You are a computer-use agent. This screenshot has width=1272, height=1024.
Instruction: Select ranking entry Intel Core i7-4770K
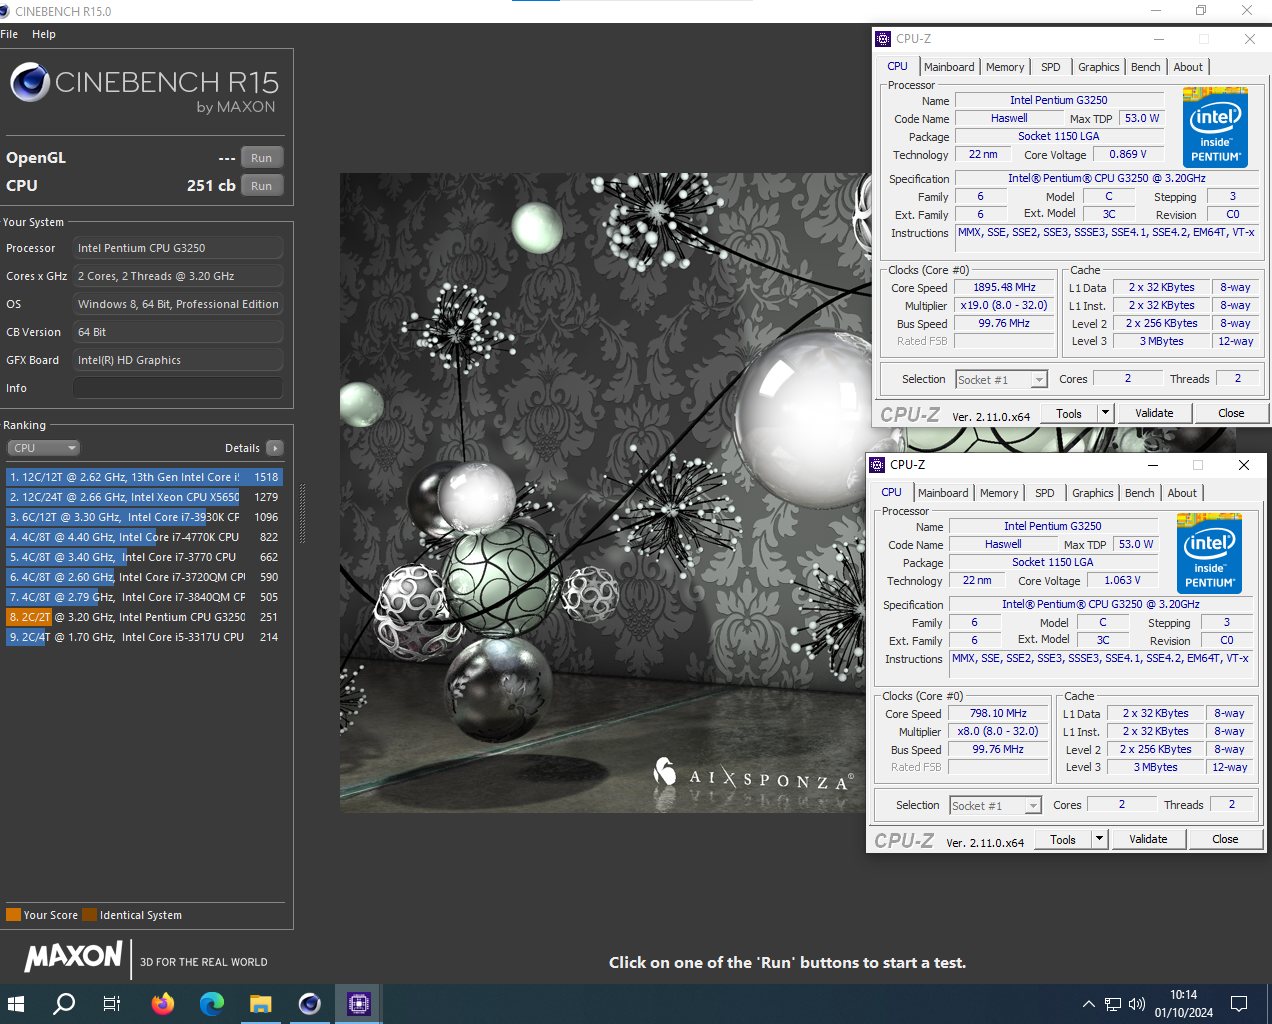click(144, 537)
